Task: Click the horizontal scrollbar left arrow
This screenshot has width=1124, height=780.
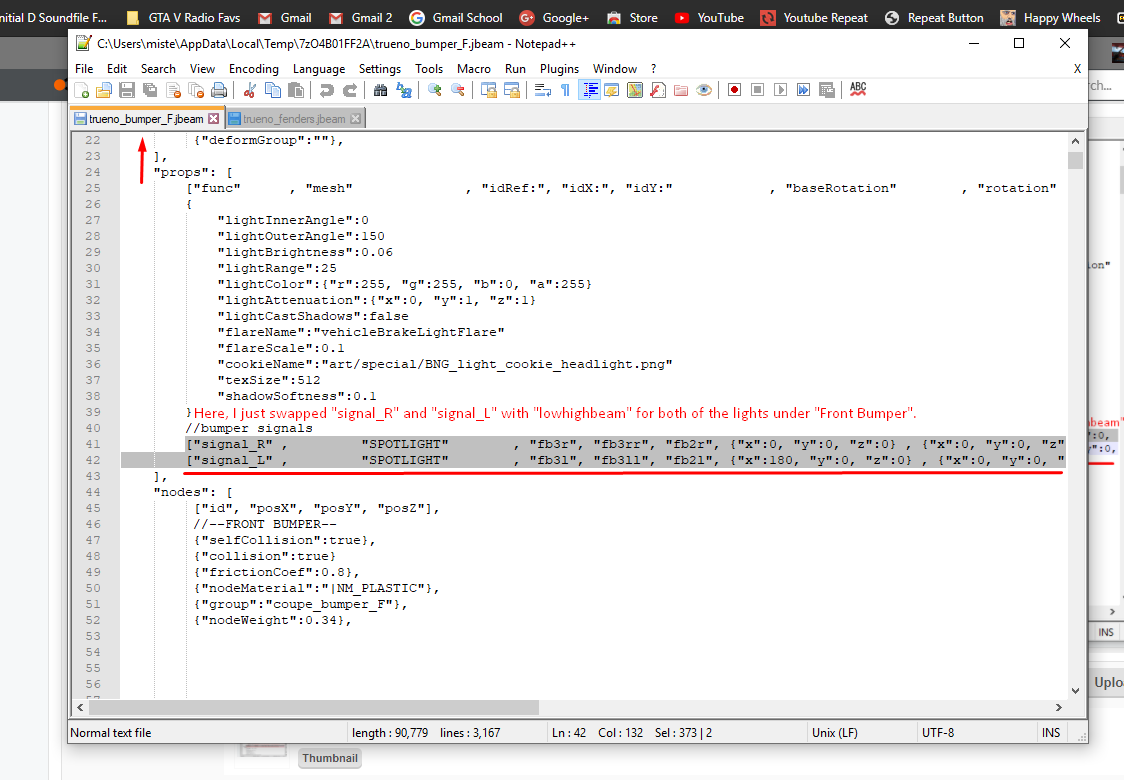Action: pos(80,708)
